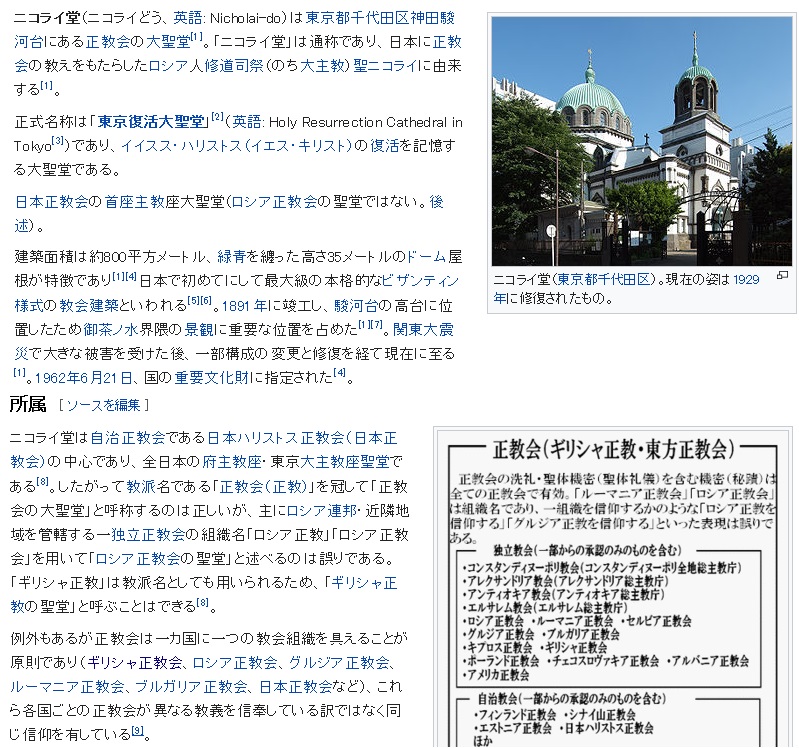
Task: Open the 正教会 diagram image thumbnail
Action: click(x=613, y=589)
